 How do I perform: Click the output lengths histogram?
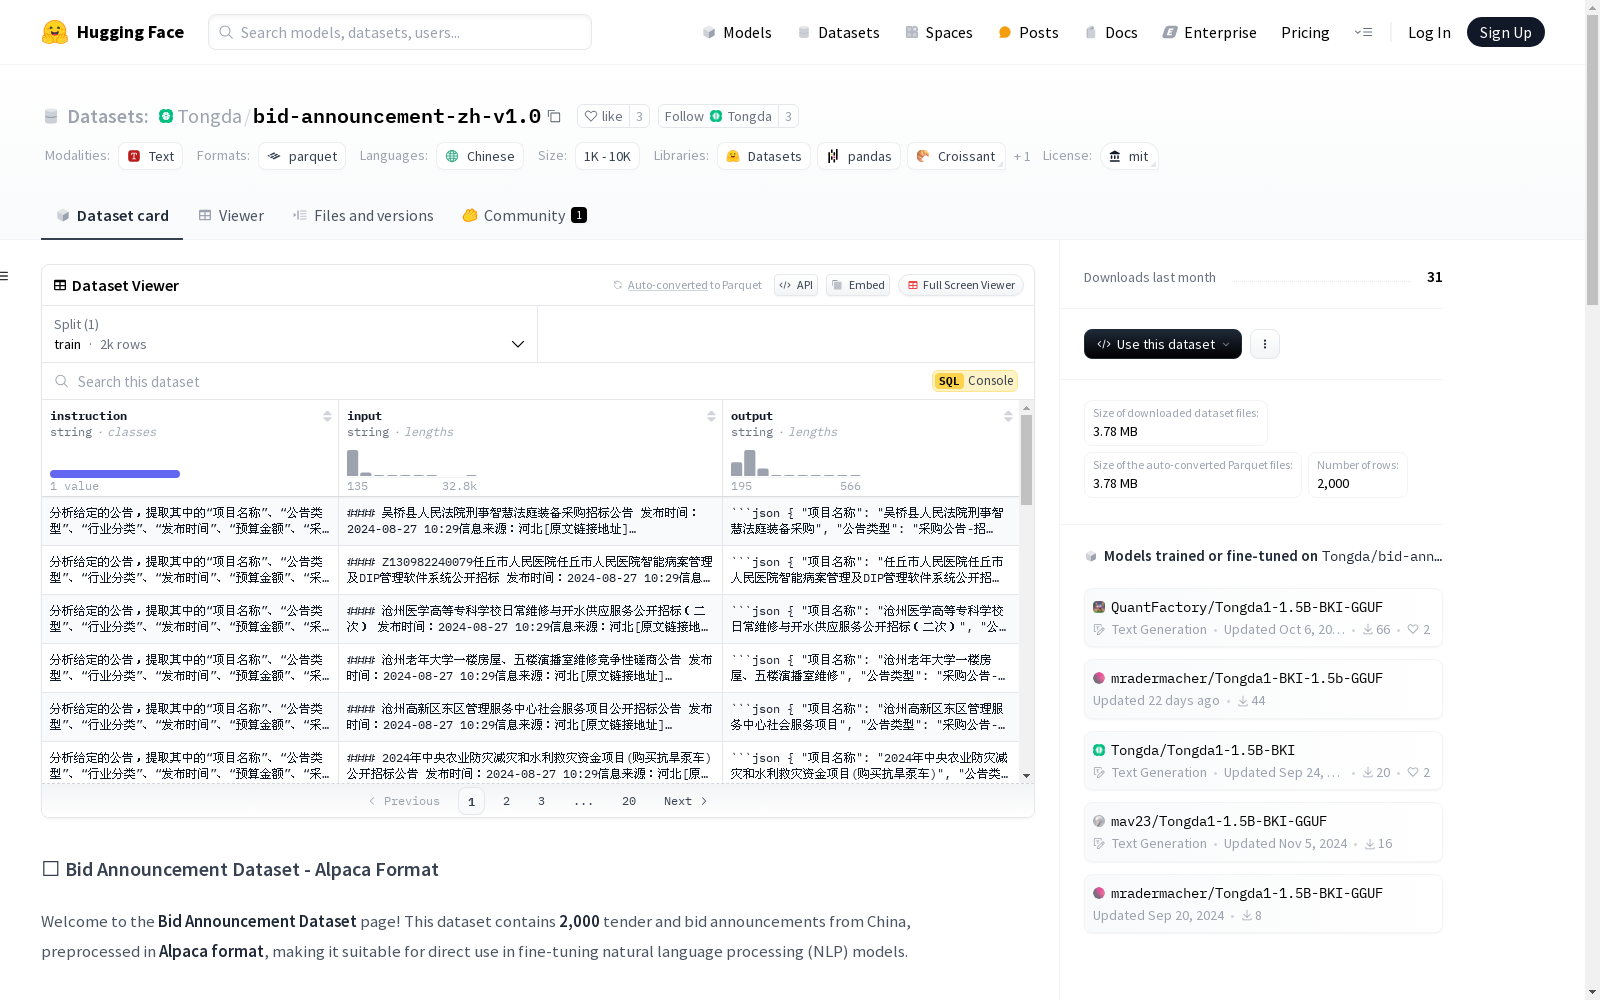click(x=795, y=463)
